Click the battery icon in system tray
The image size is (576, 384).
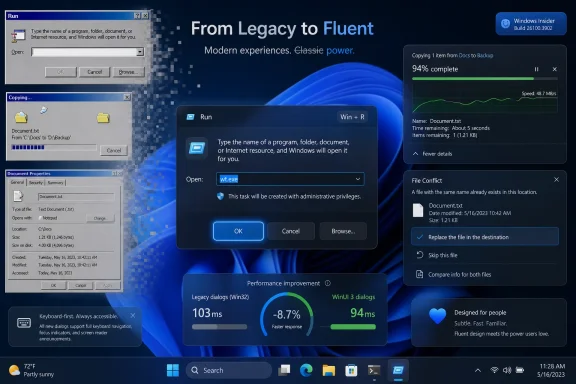[520, 370]
